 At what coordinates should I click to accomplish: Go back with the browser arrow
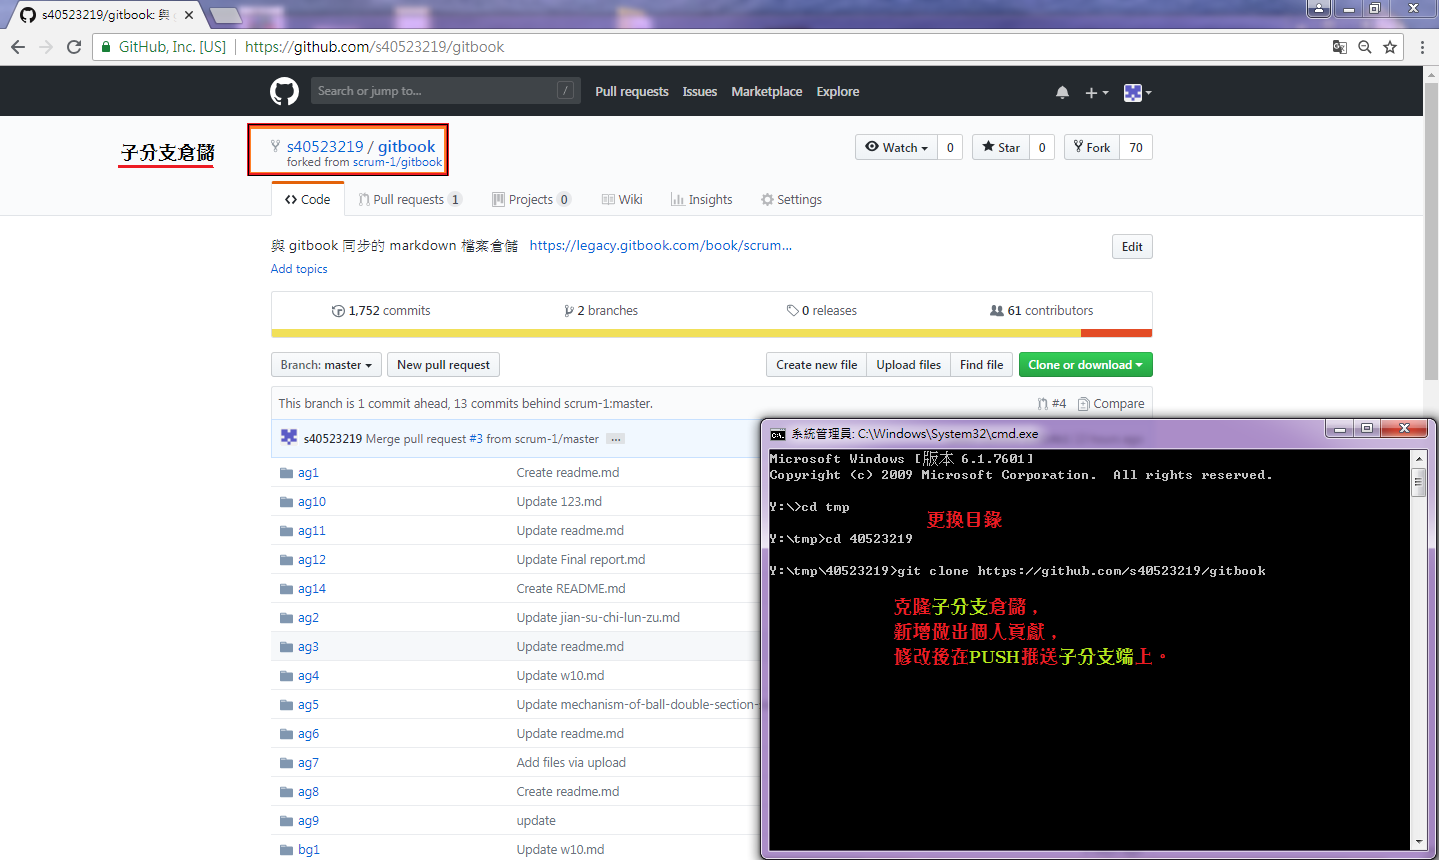pyautogui.click(x=18, y=47)
